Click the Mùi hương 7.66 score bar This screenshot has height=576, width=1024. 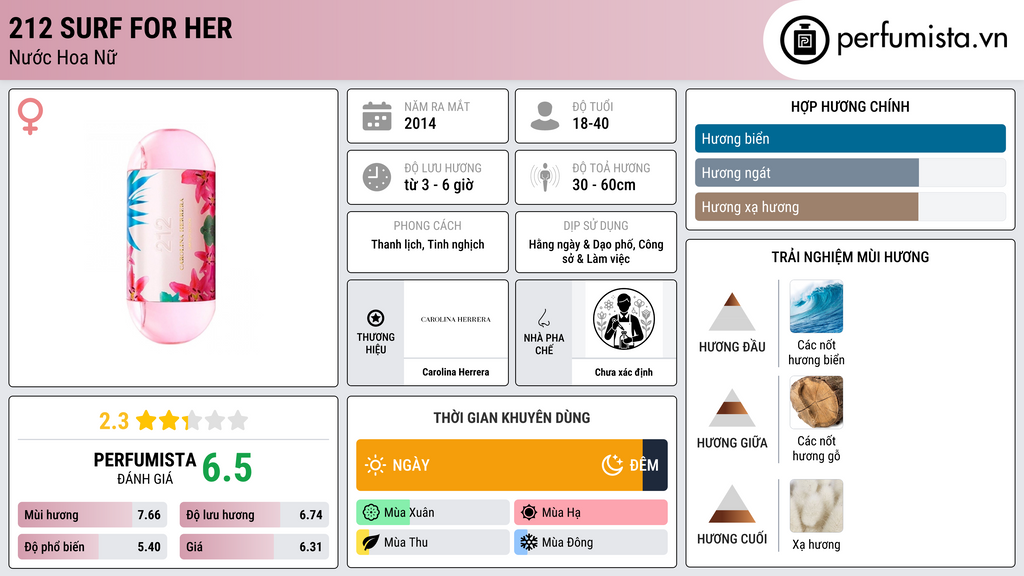pyautogui.click(x=92, y=515)
